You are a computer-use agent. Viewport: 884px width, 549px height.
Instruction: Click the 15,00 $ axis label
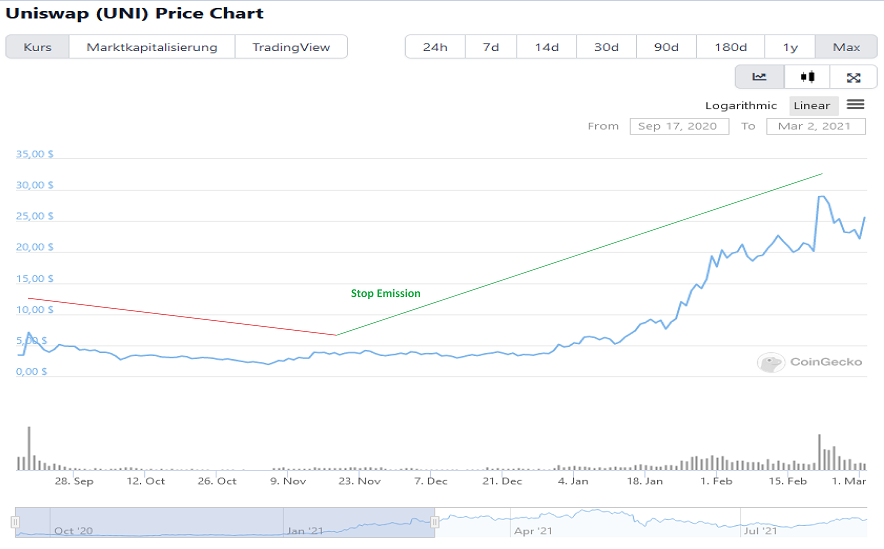pyautogui.click(x=34, y=278)
